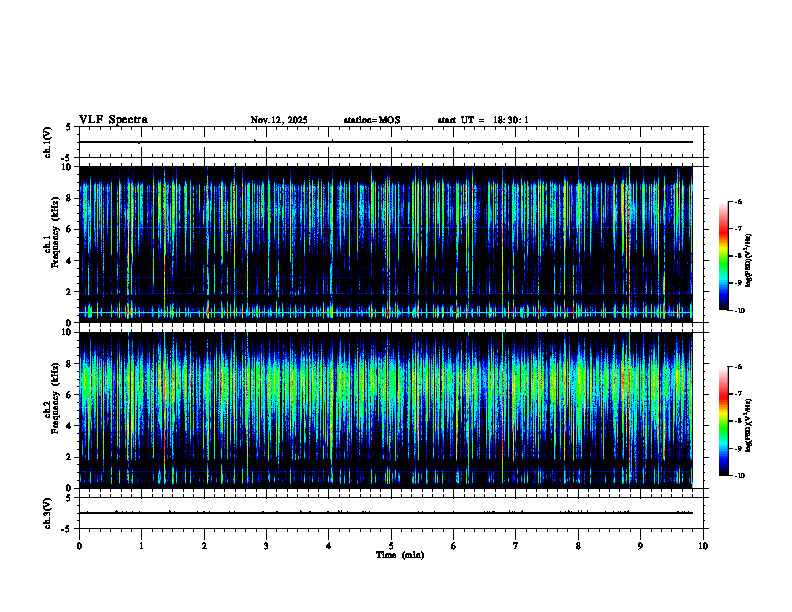Click the "Time (min)" x-axis title
This screenshot has width=792, height=612.
400,555
